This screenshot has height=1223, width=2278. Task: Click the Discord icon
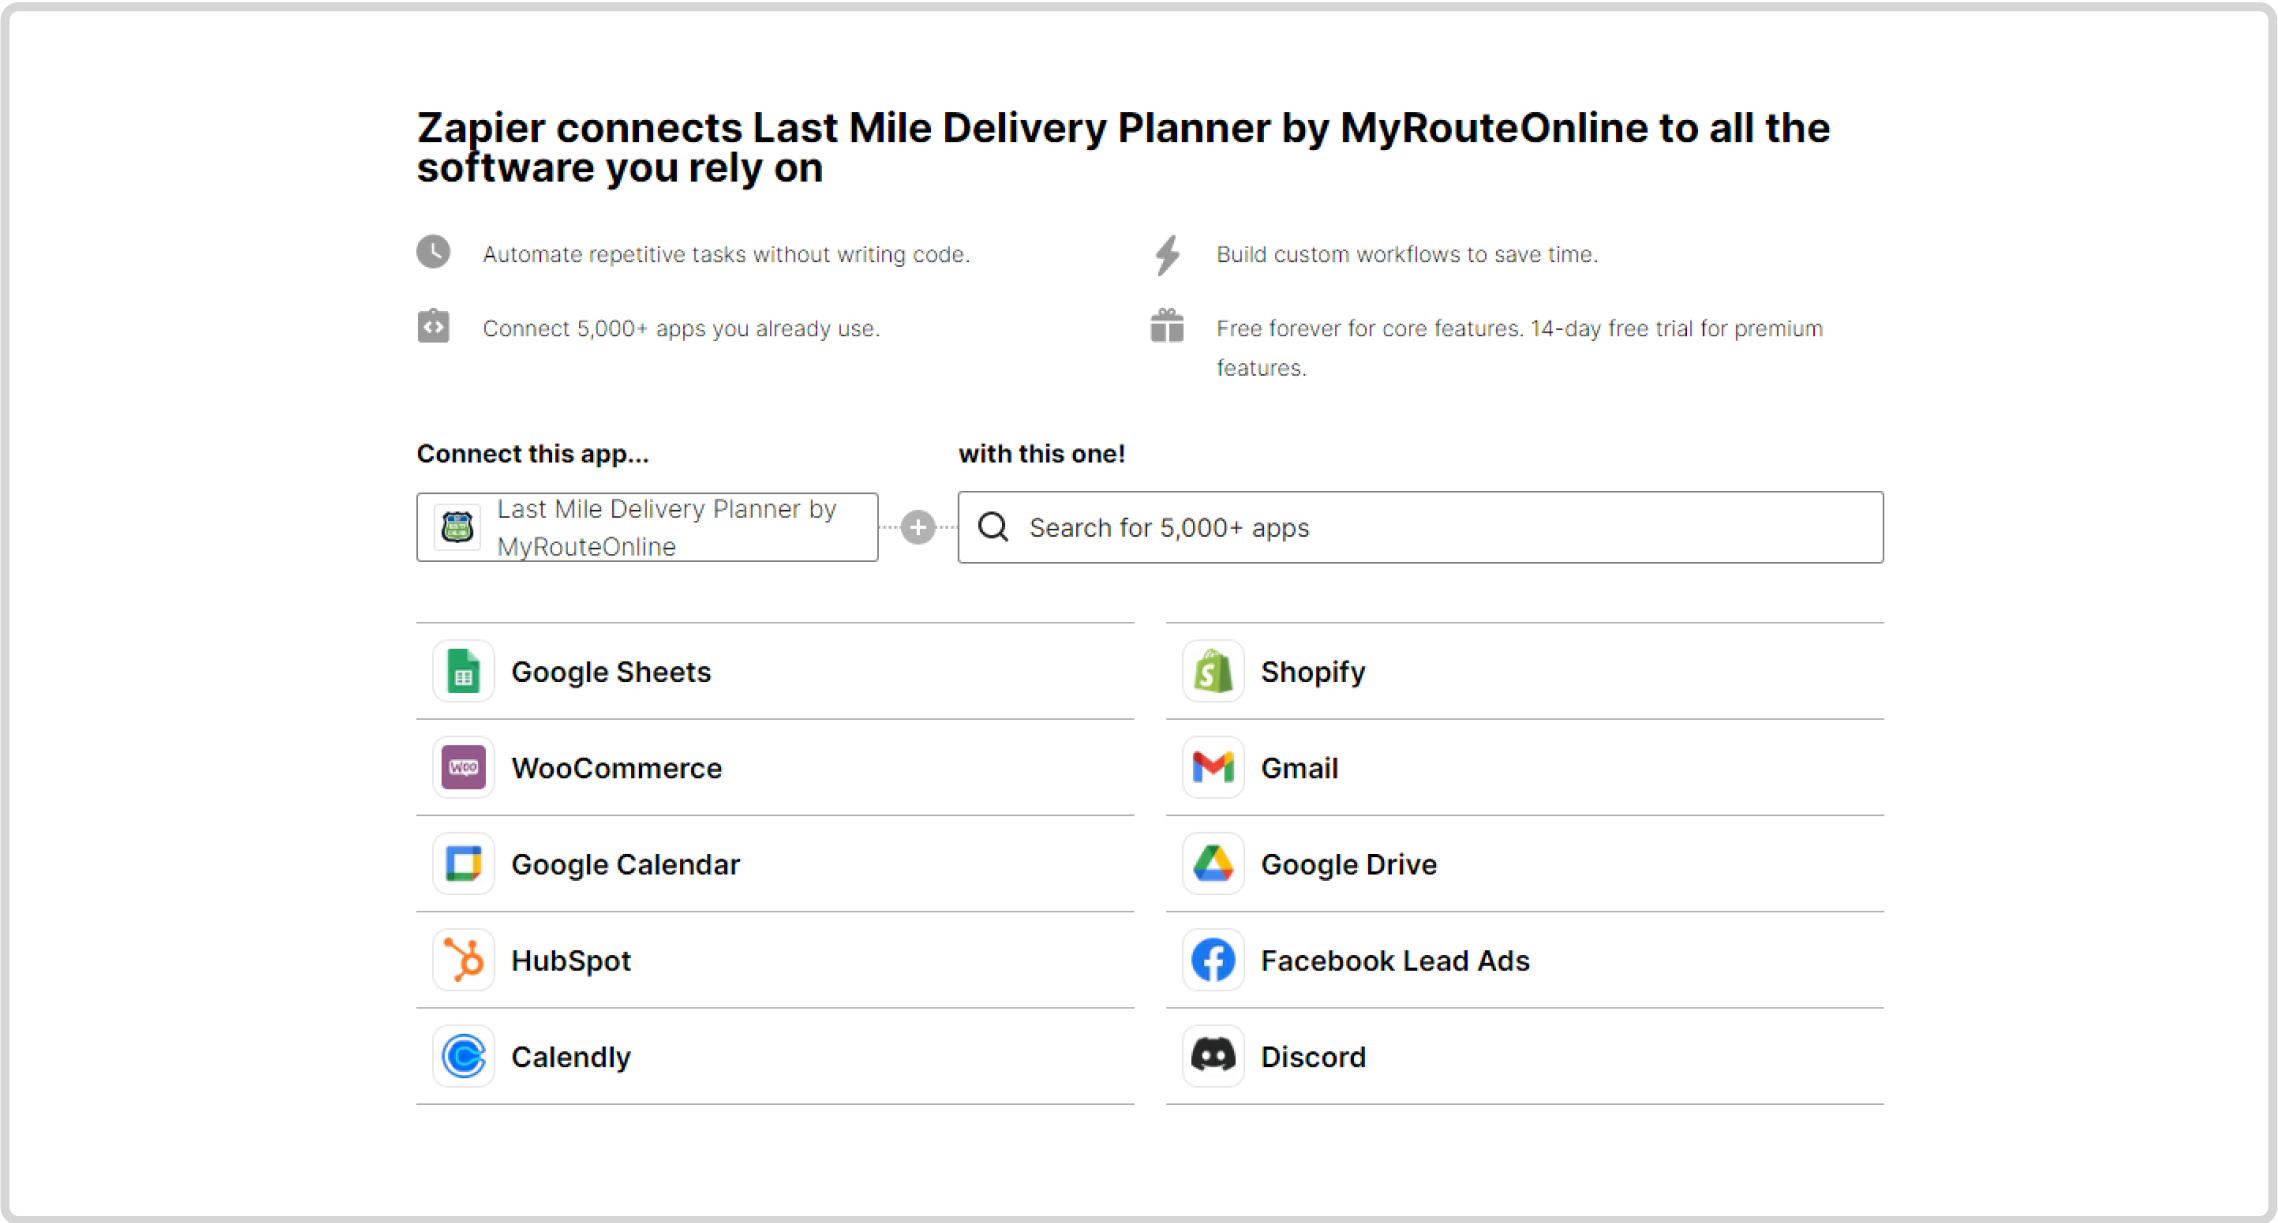(x=1213, y=1056)
